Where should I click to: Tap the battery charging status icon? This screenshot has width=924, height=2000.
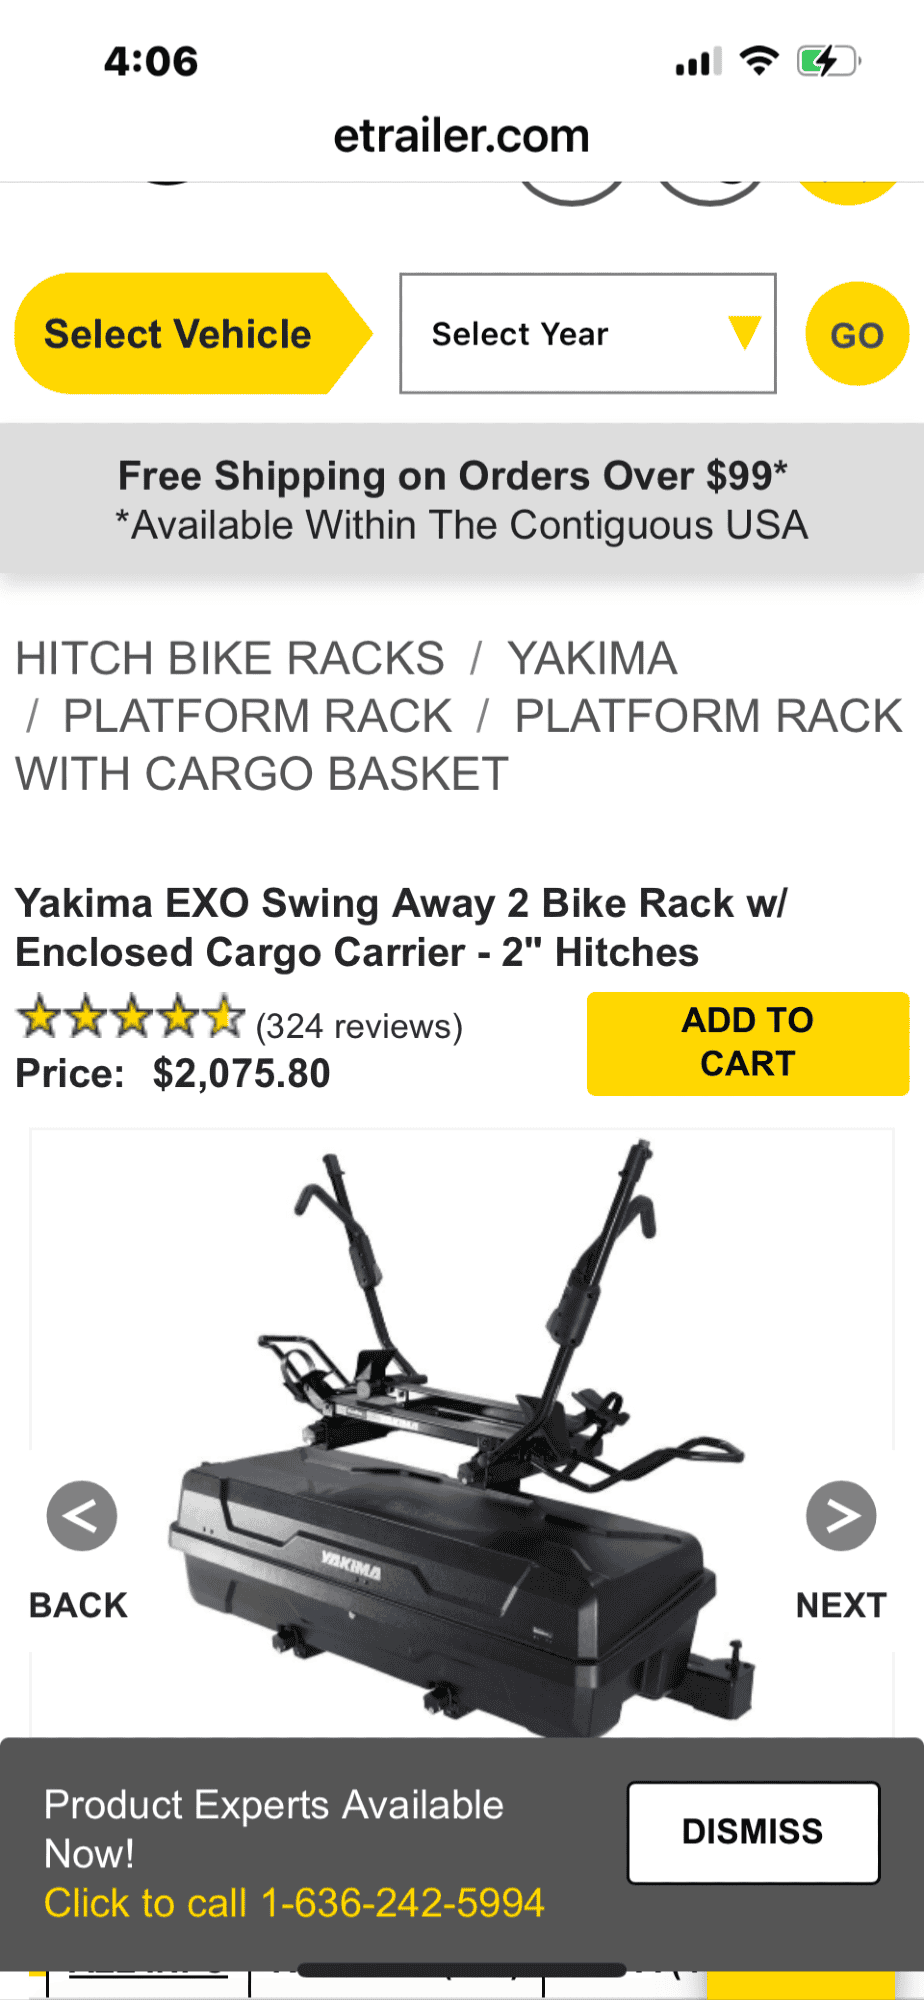(x=829, y=61)
